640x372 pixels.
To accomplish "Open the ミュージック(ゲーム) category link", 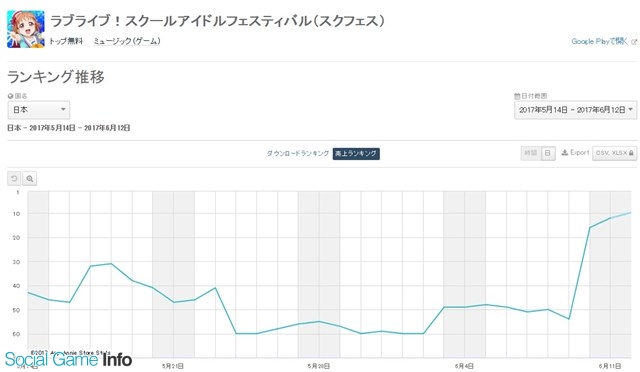I will (127, 41).
